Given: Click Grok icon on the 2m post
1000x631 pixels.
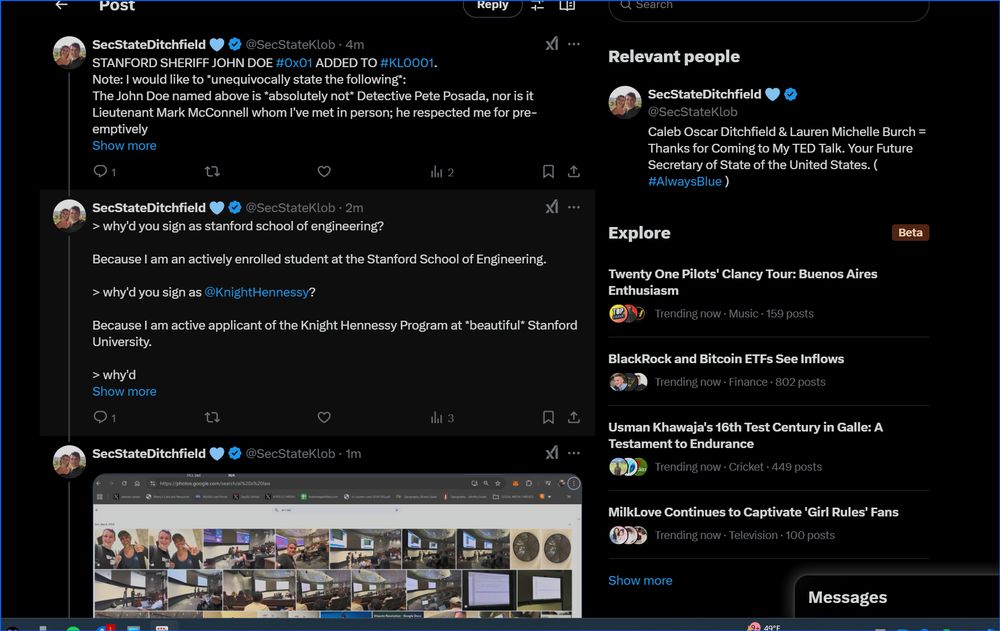Looking at the screenshot, I should pyautogui.click(x=552, y=207).
